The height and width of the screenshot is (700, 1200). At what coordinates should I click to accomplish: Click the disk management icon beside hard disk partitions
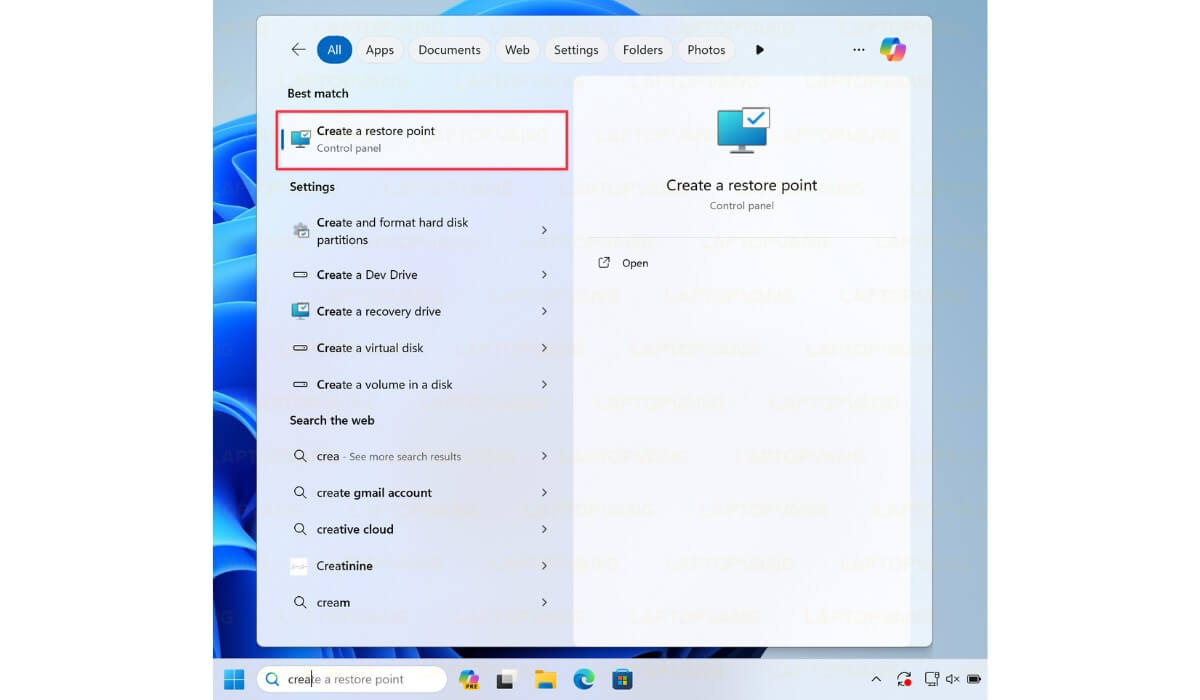[300, 230]
